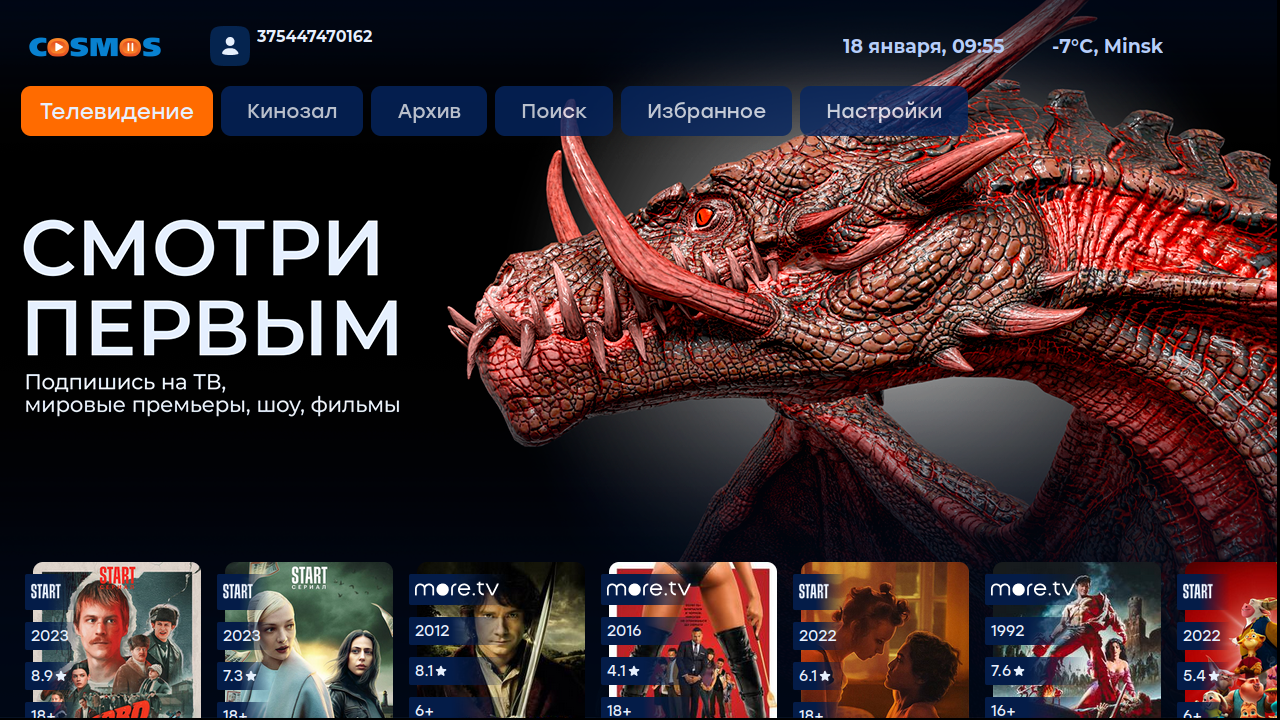Click the Подпишись на ТВ subtitle text
This screenshot has height=720, width=1280.
[212, 394]
